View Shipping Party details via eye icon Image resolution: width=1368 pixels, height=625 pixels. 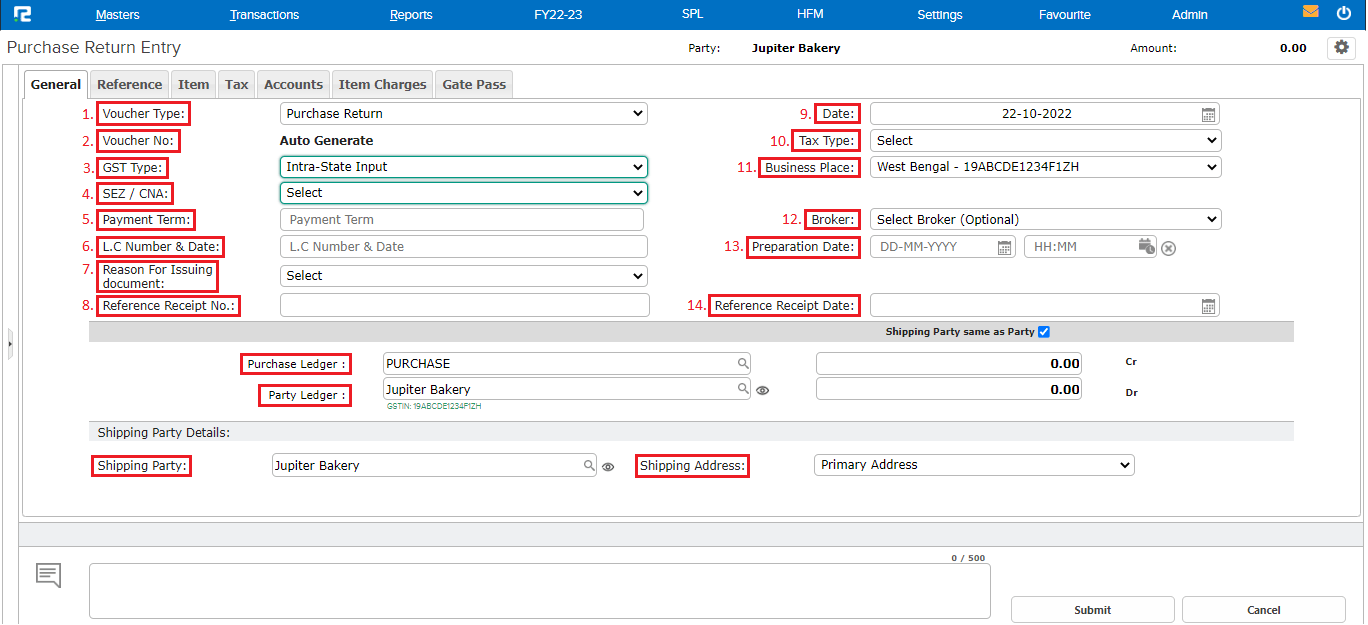pos(608,466)
